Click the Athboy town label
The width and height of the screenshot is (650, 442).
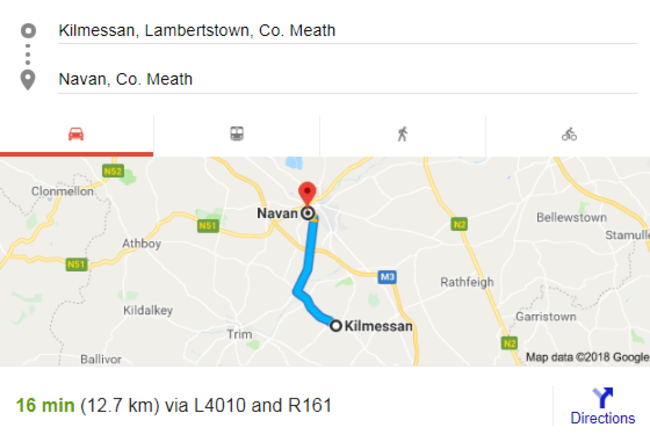pos(140,243)
